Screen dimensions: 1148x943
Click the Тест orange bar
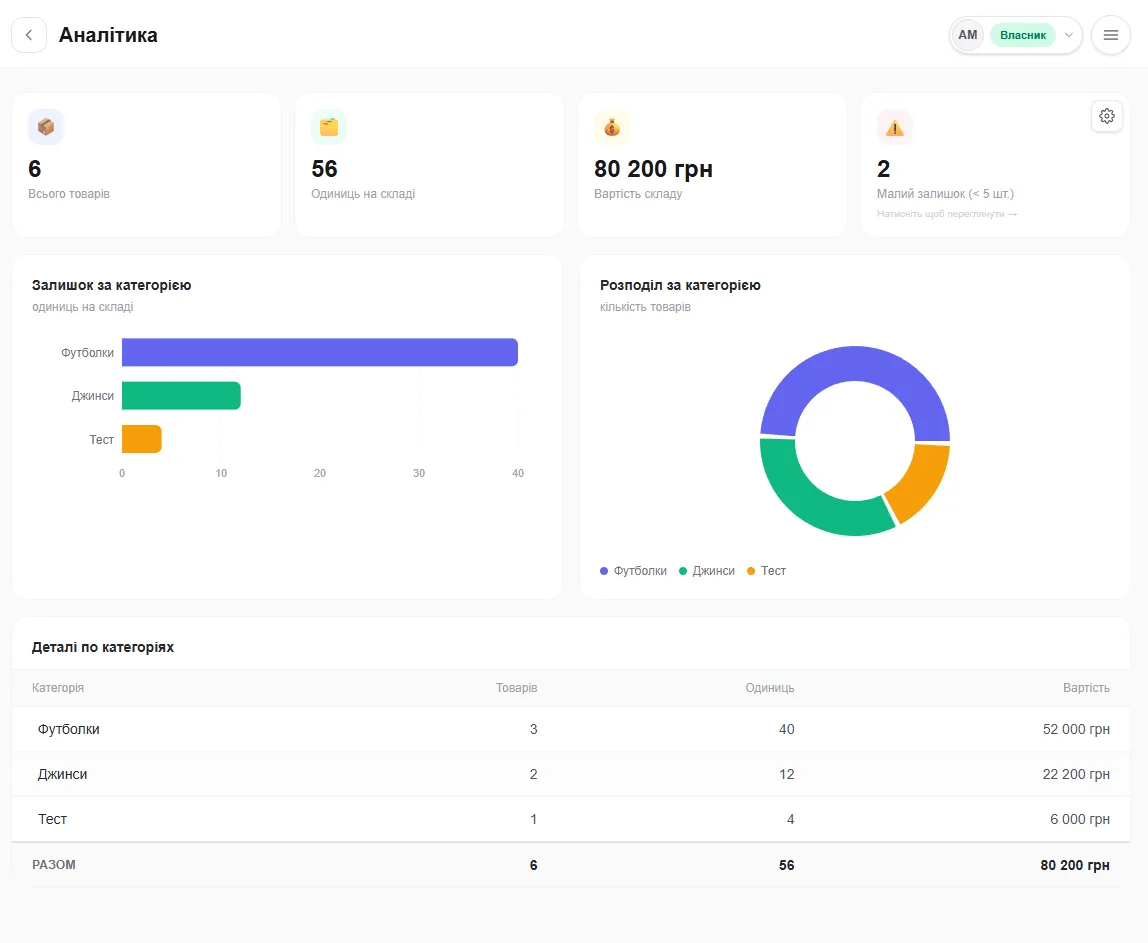pos(142,439)
